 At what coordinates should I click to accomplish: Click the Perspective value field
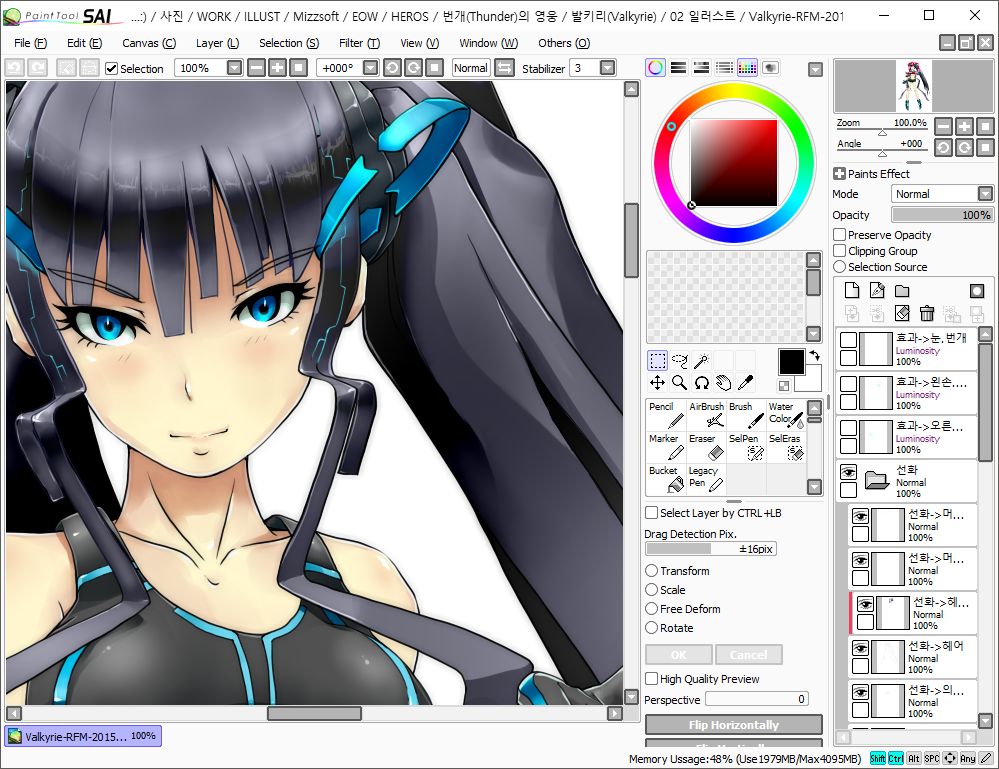757,699
